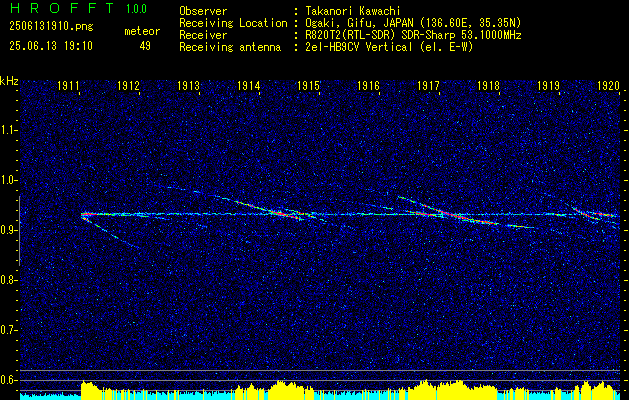Click the meteor label
629x400 pixels.
(x=142, y=31)
